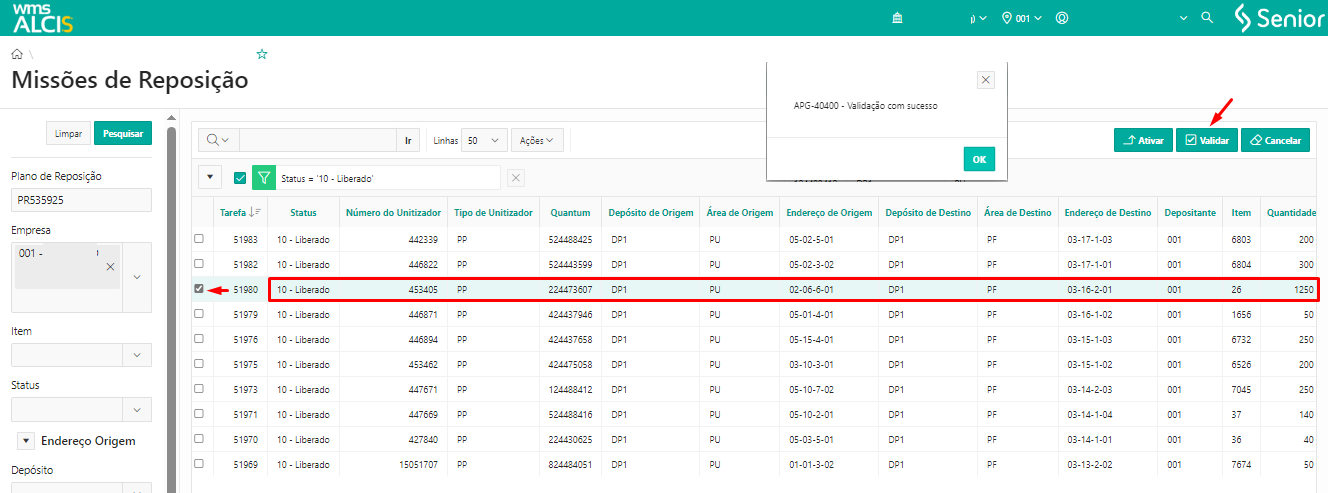Mark page as favorite with star icon
Screen dimensions: 1328x493
262,54
